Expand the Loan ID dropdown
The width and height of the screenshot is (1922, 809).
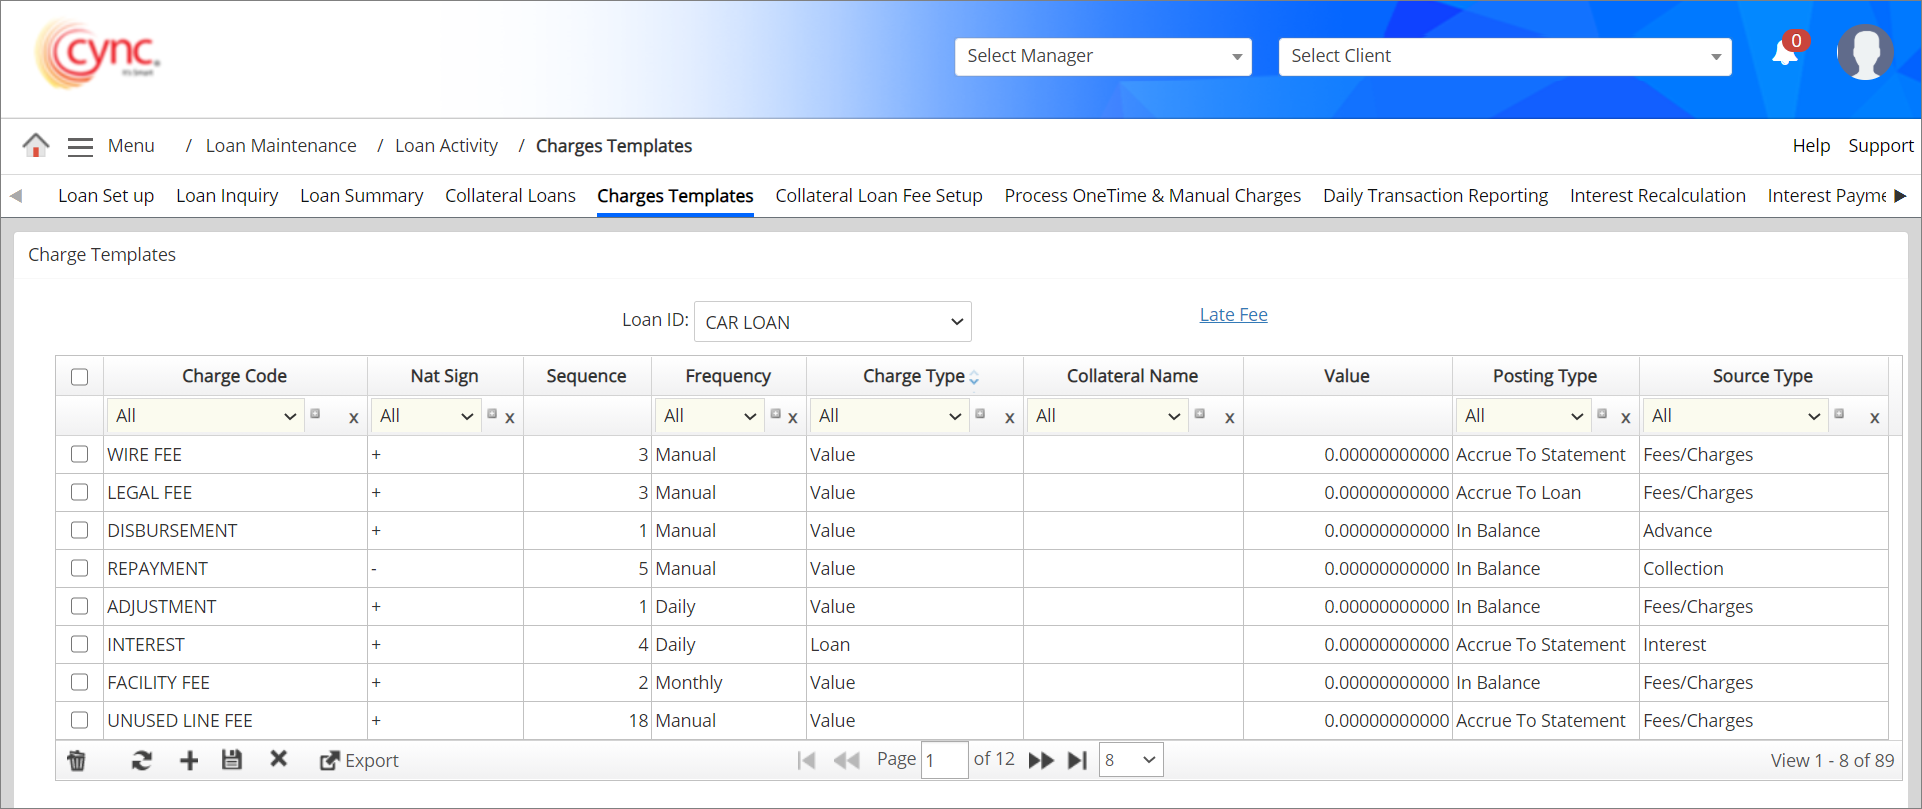832,322
